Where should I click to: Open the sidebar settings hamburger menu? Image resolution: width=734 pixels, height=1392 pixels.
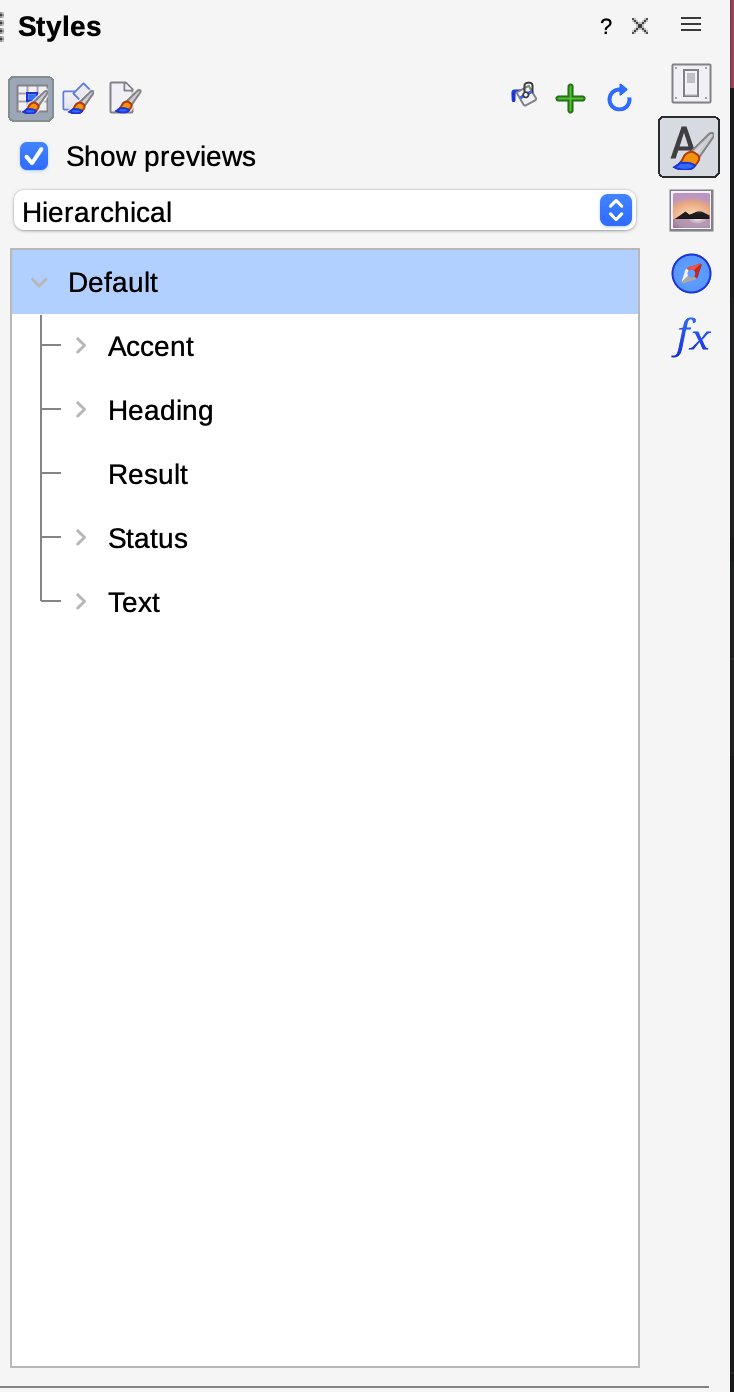(x=691, y=25)
